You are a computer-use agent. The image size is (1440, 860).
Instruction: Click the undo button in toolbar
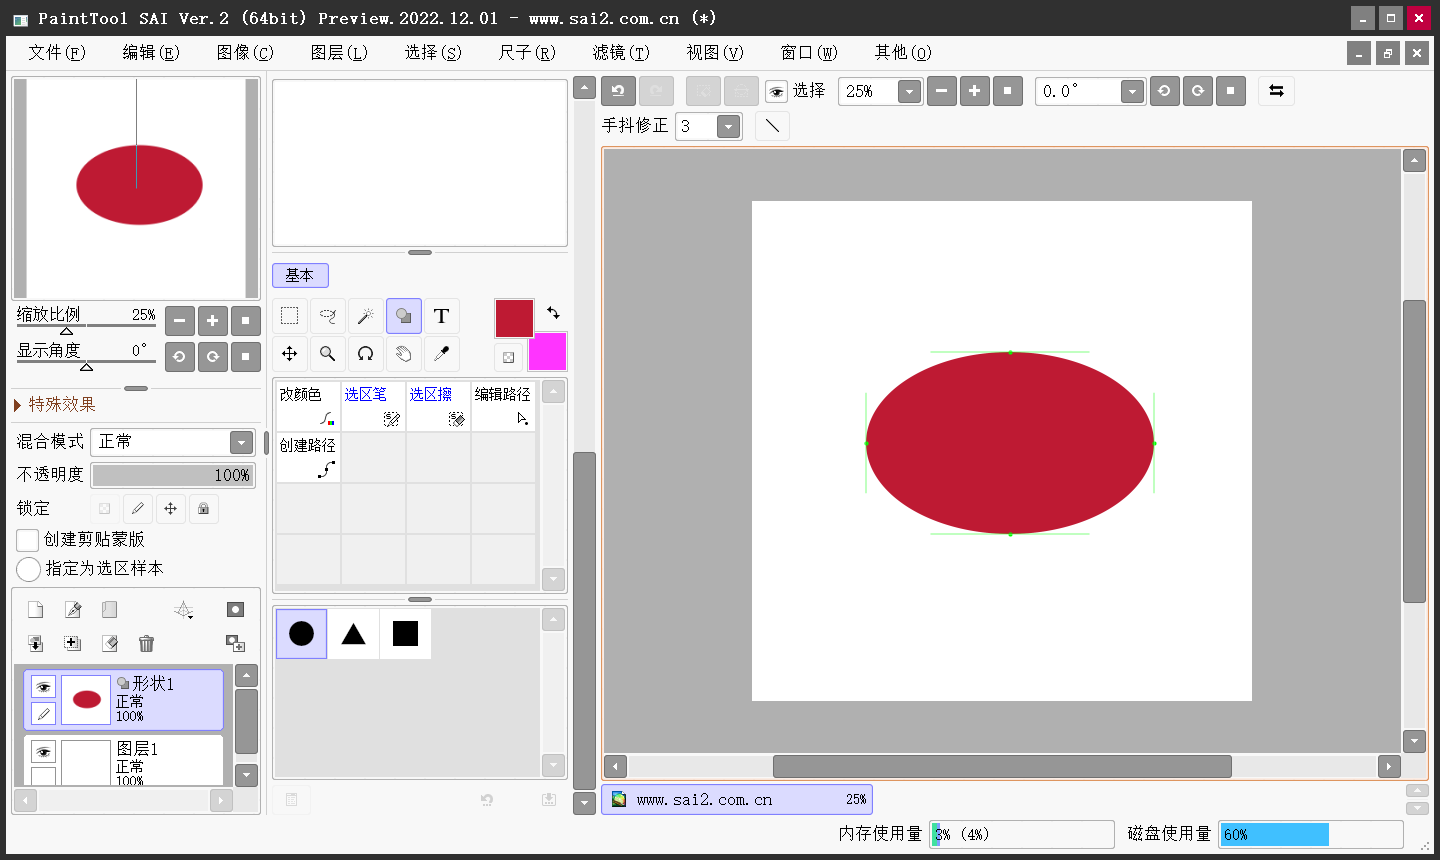coord(618,91)
